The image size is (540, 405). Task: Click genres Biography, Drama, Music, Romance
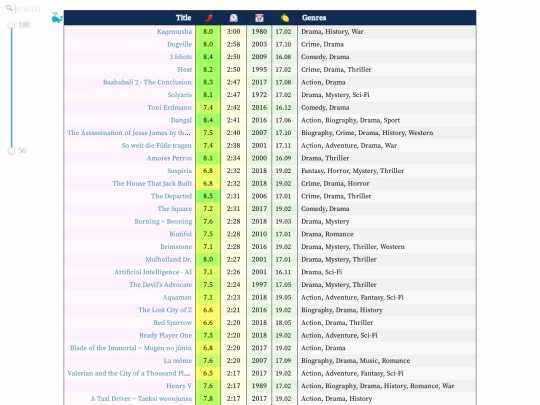coord(355,361)
